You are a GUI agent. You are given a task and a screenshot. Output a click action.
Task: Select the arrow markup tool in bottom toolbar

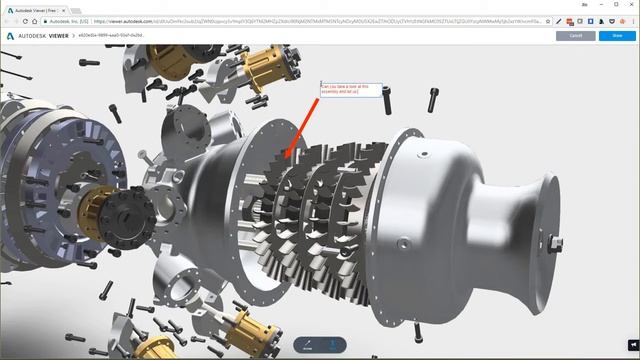307,344
